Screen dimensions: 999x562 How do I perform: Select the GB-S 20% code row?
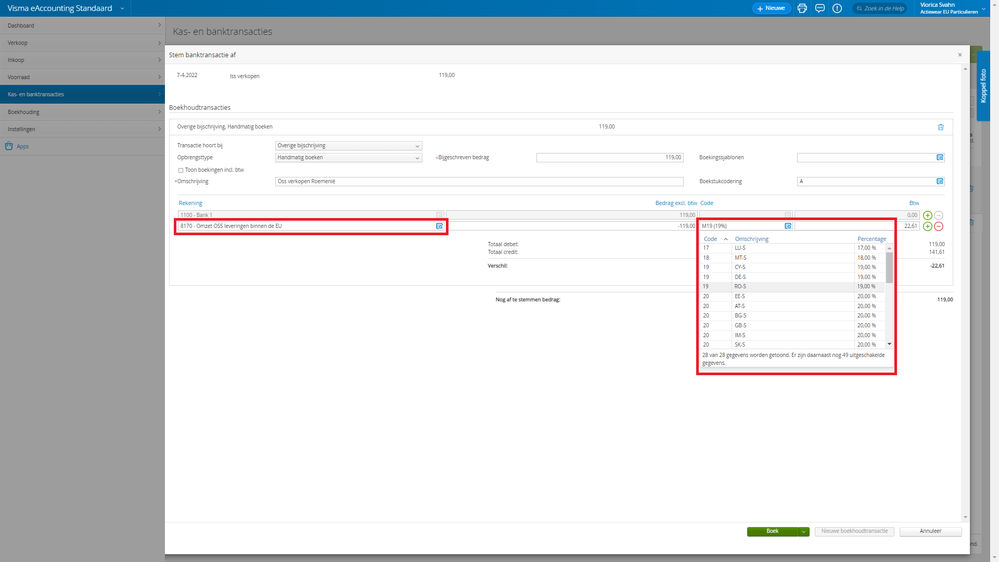793,326
